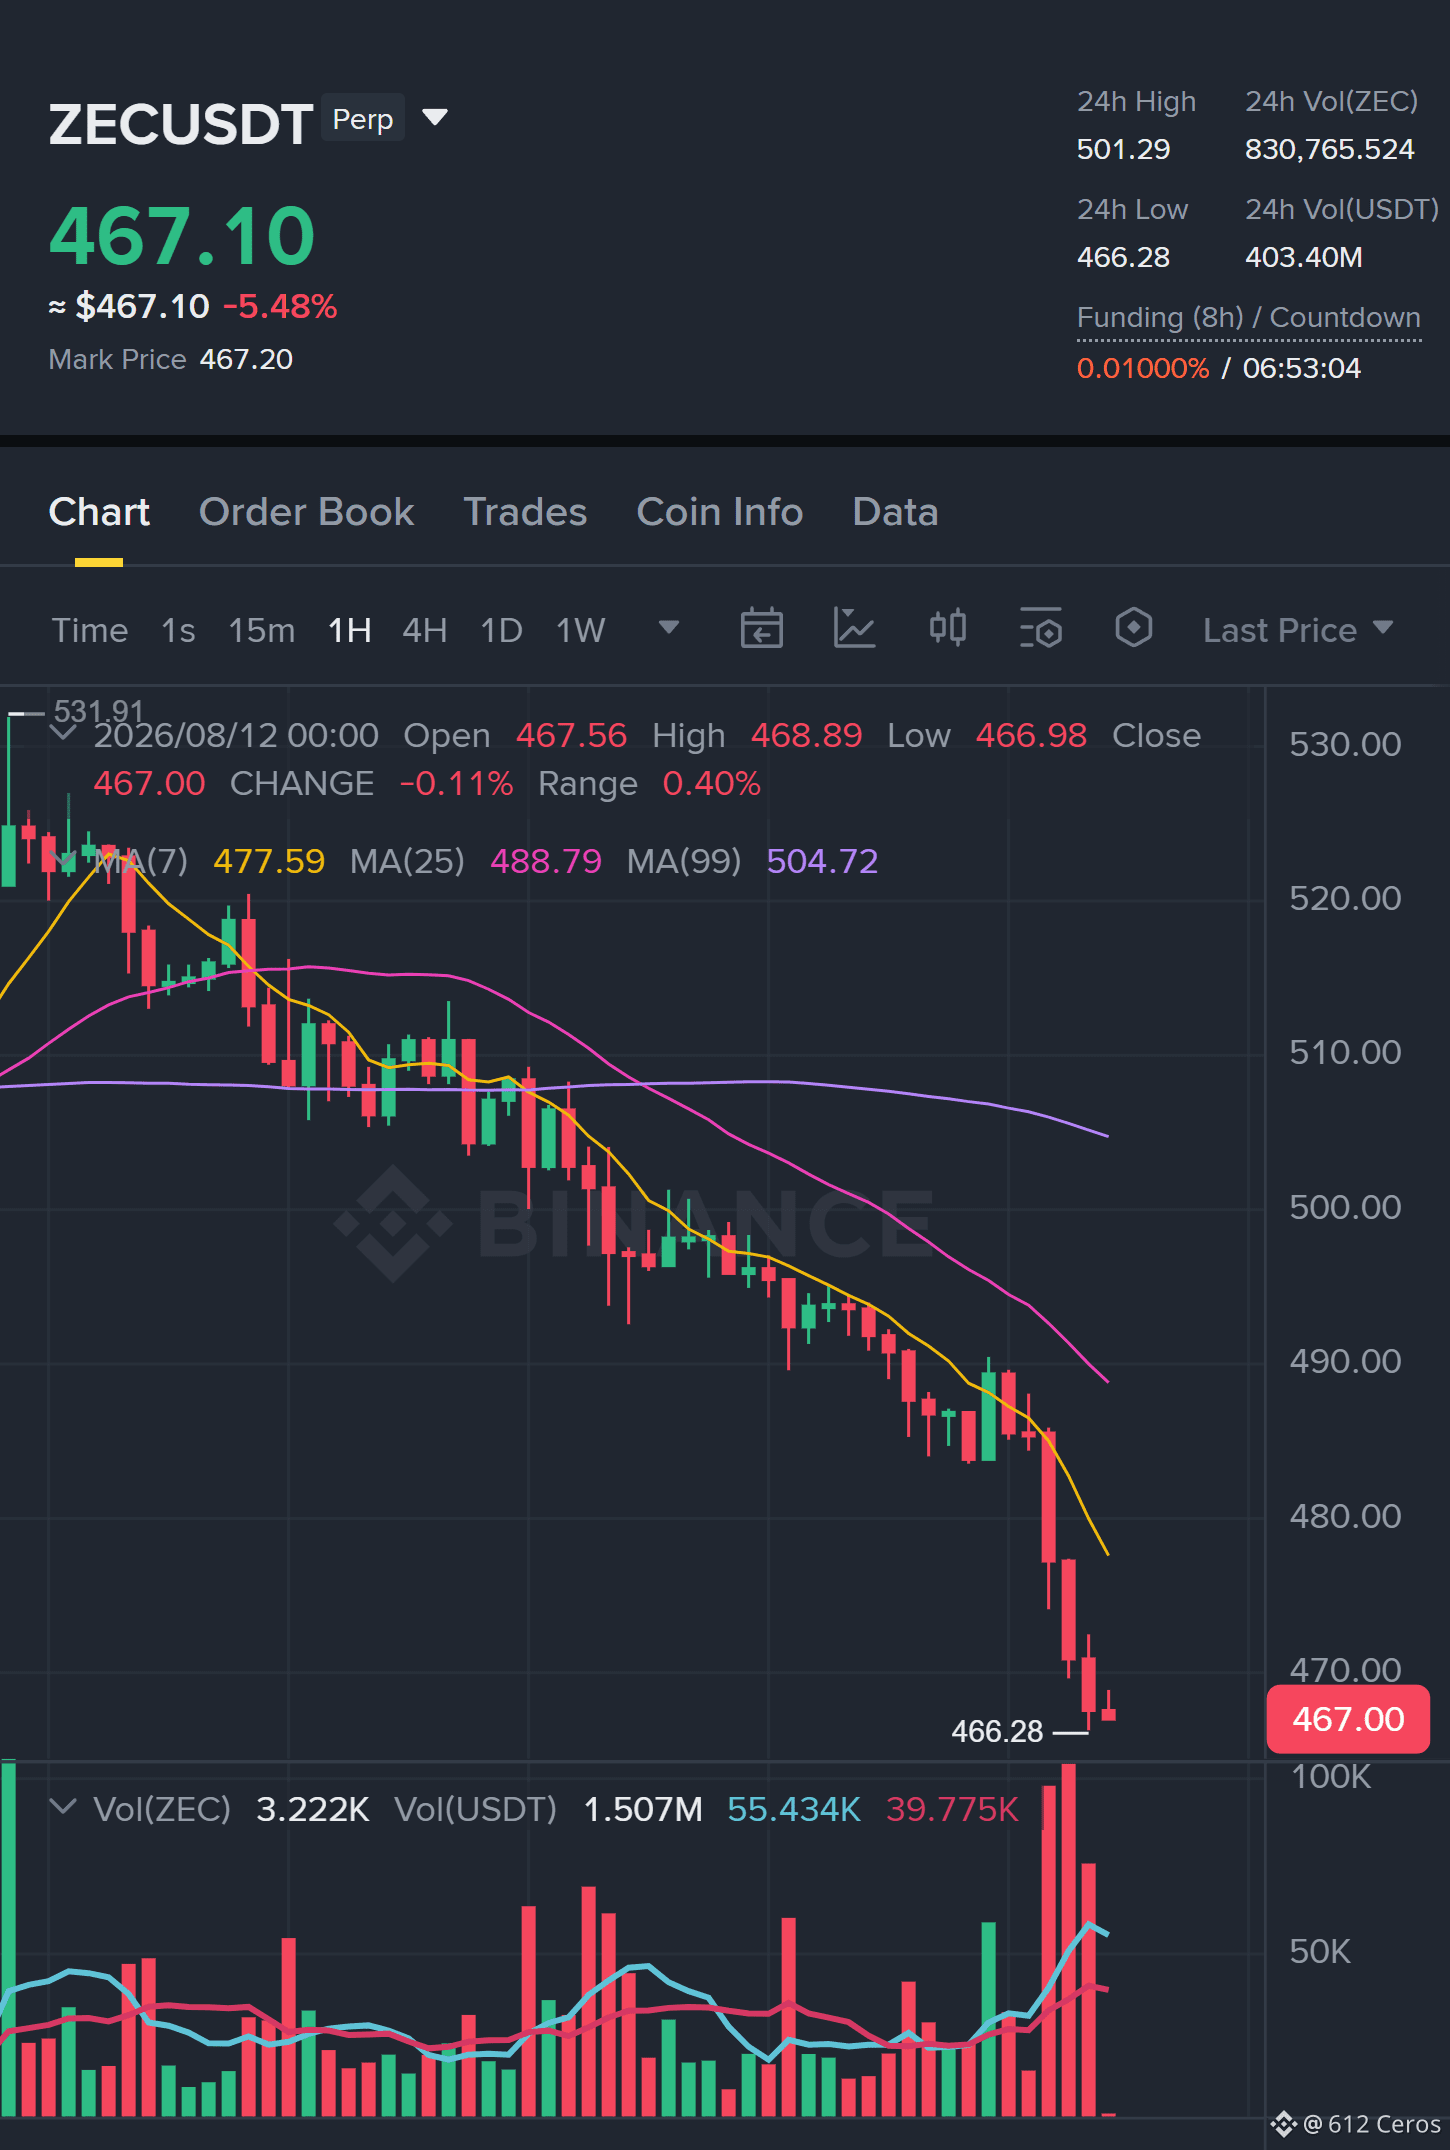Tap the hexagon chart preferences icon
This screenshot has width=1450, height=2150.
click(1134, 629)
